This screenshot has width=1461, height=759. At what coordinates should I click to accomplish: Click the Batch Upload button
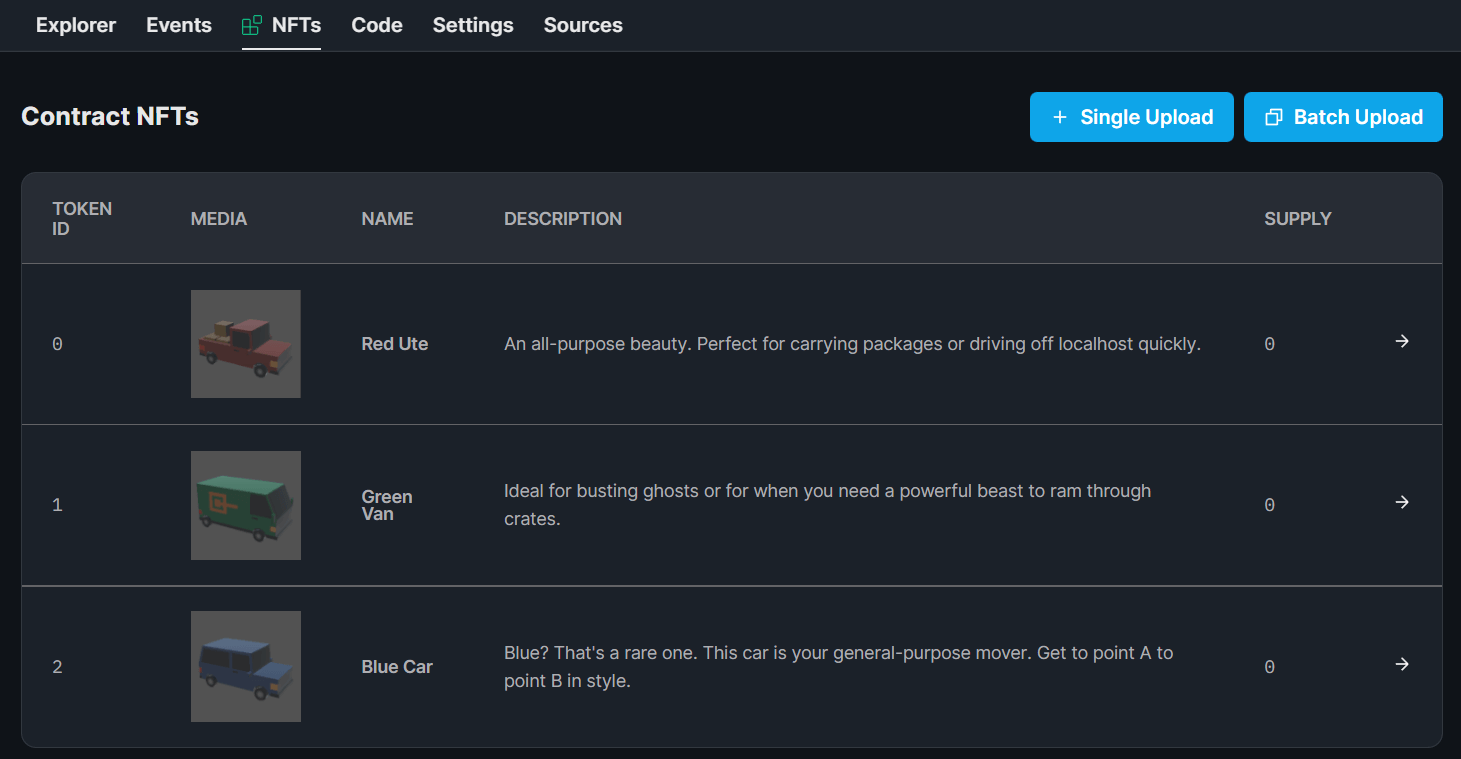pos(1343,117)
